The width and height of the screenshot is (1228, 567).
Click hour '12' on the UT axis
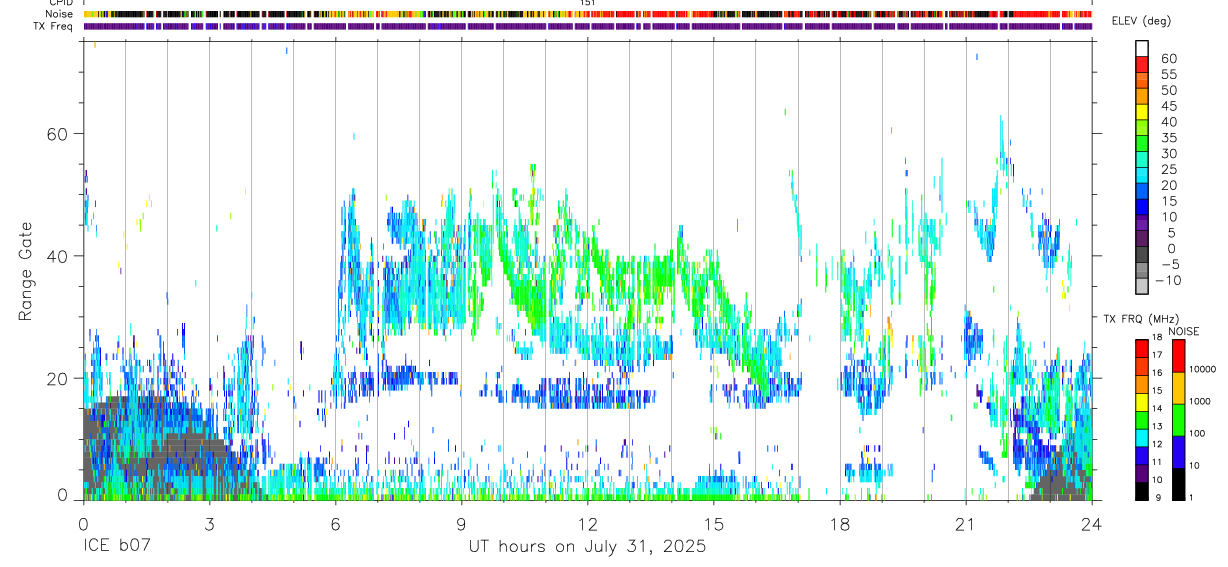click(588, 523)
